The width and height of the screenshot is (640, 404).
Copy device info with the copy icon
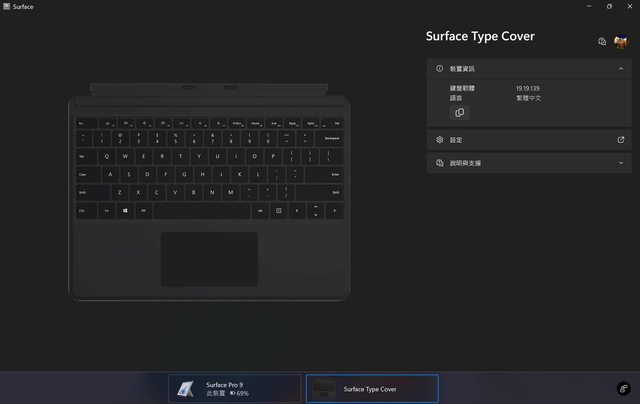tap(459, 113)
